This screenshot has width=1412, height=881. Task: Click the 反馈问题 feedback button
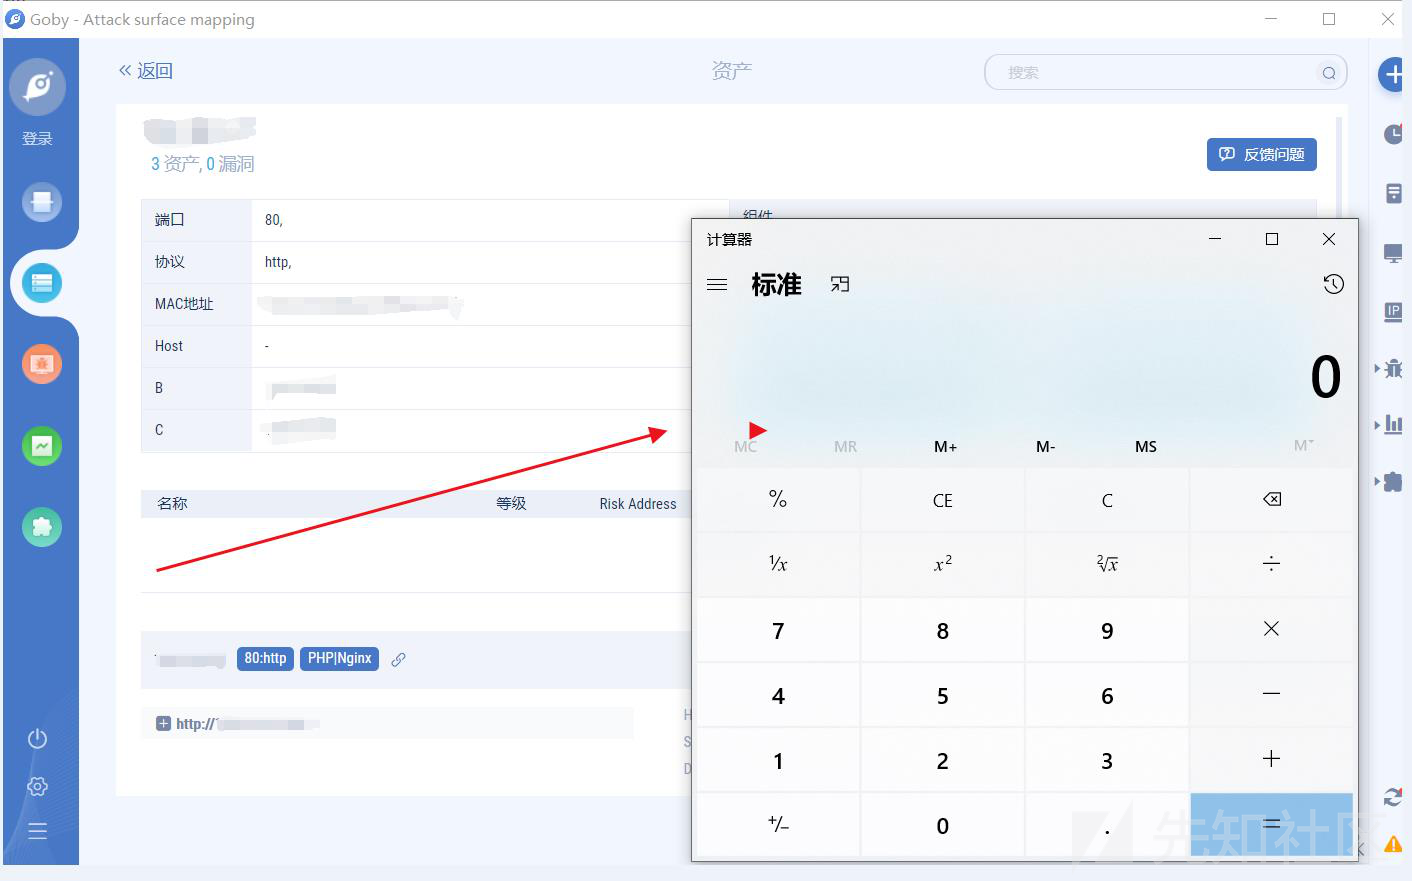coord(1262,155)
